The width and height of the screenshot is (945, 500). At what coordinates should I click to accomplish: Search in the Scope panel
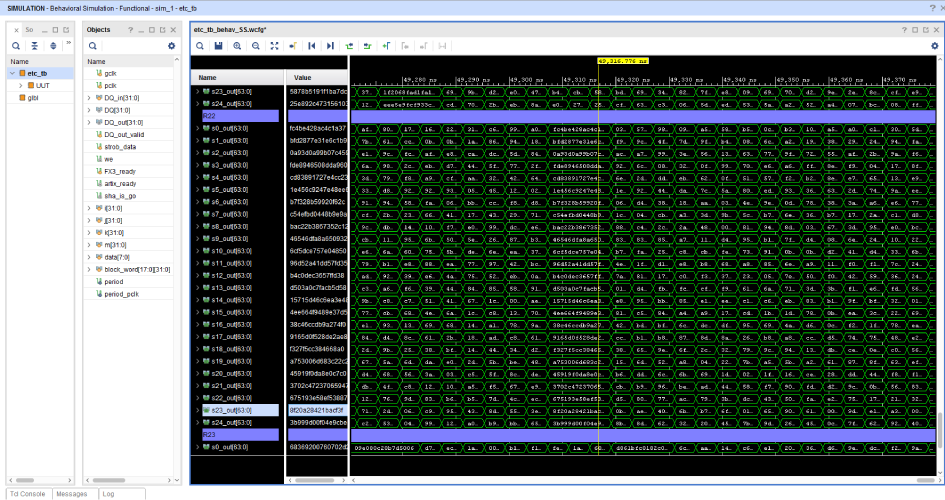point(16,46)
